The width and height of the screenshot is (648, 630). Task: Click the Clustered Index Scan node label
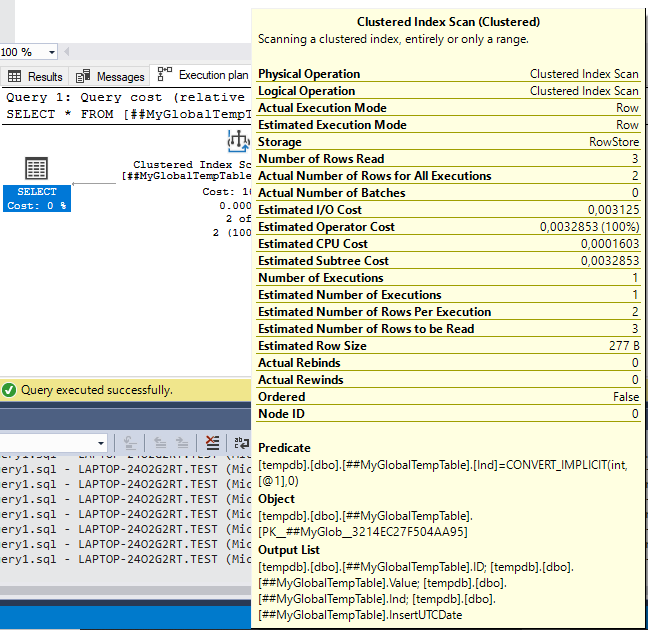coord(187,170)
